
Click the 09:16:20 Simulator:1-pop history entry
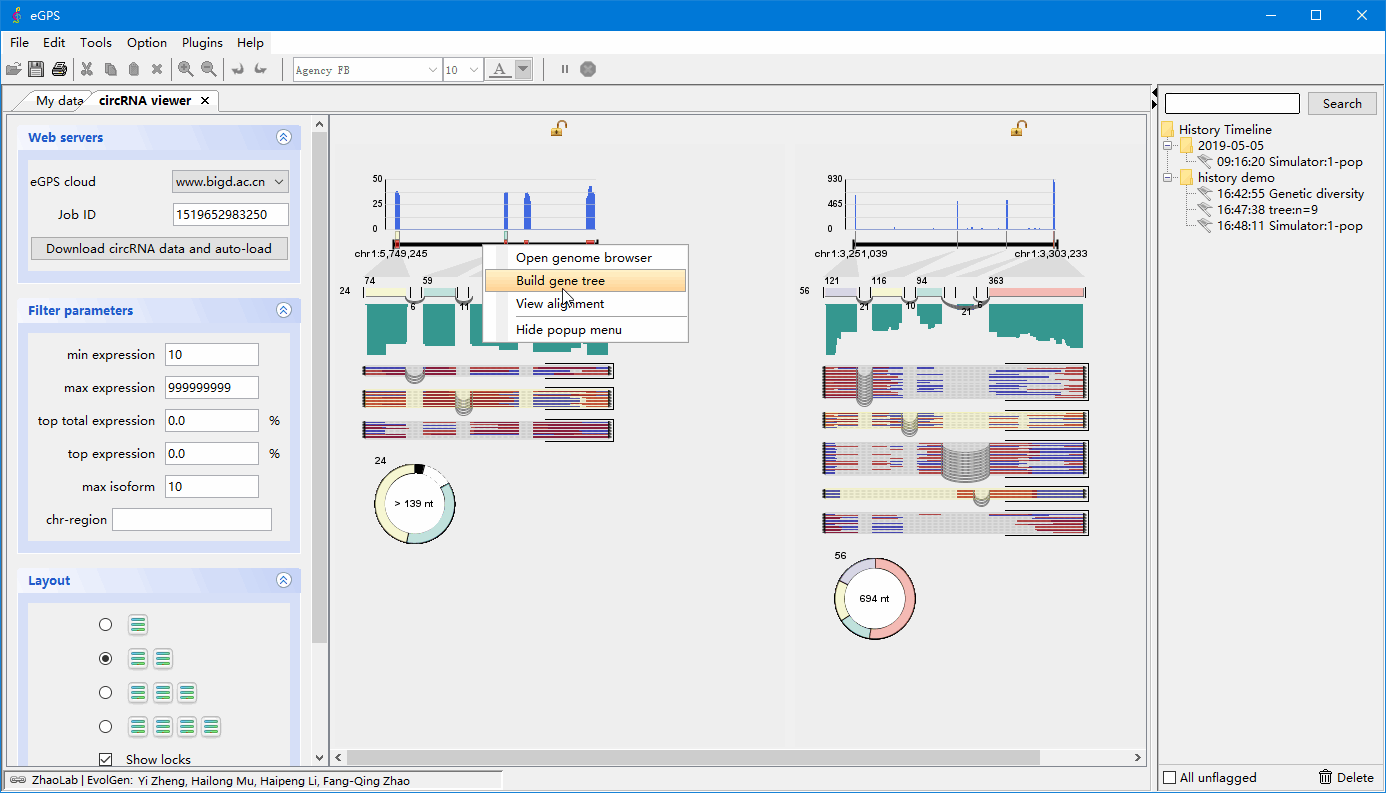click(x=1289, y=161)
